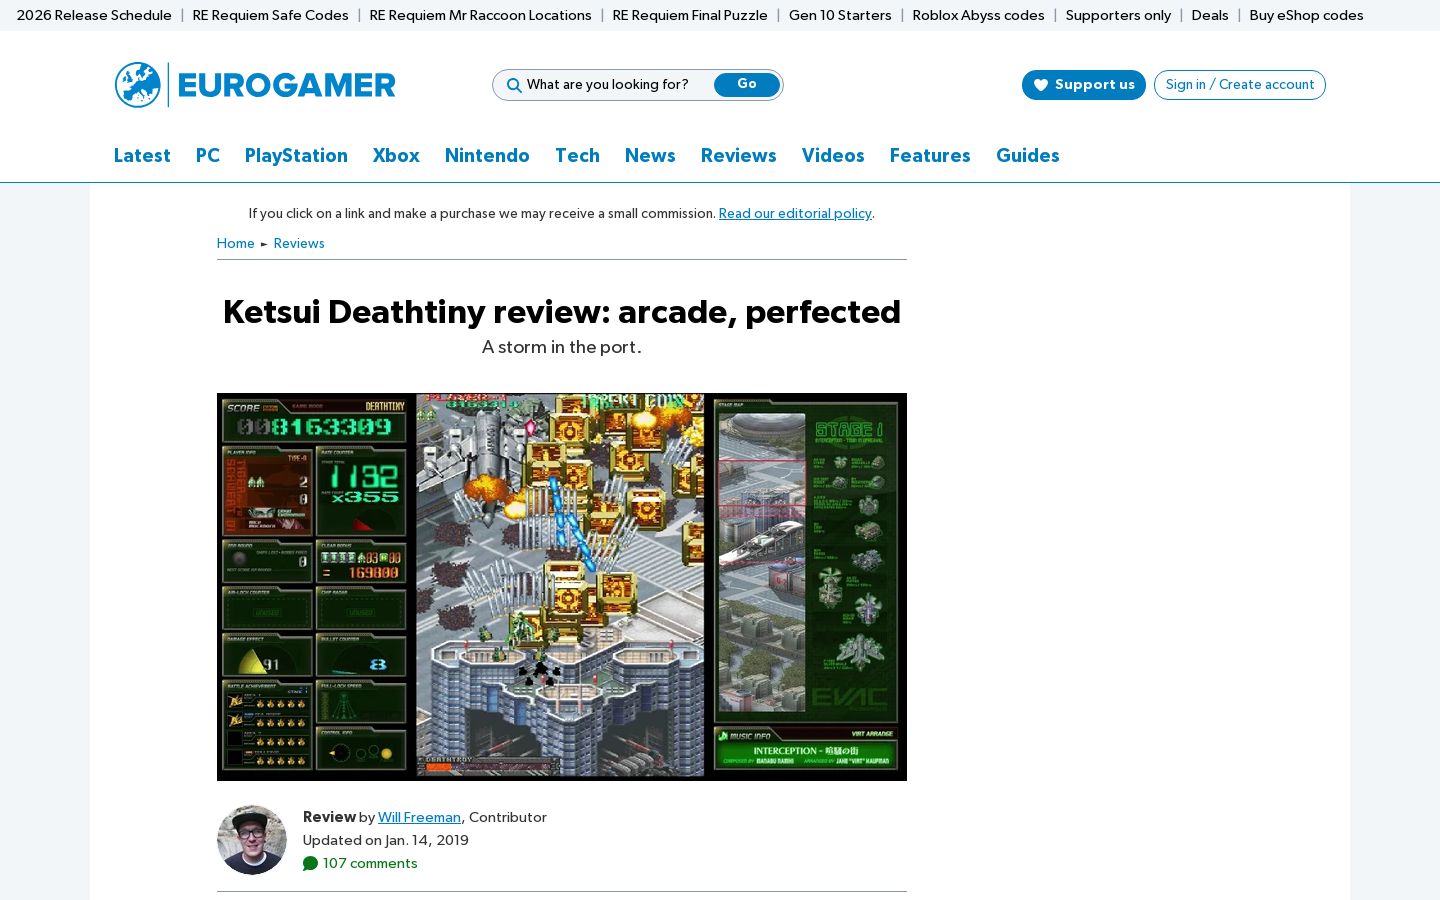Open the Supporters only link
This screenshot has height=900, width=1440.
pyautogui.click(x=1118, y=15)
